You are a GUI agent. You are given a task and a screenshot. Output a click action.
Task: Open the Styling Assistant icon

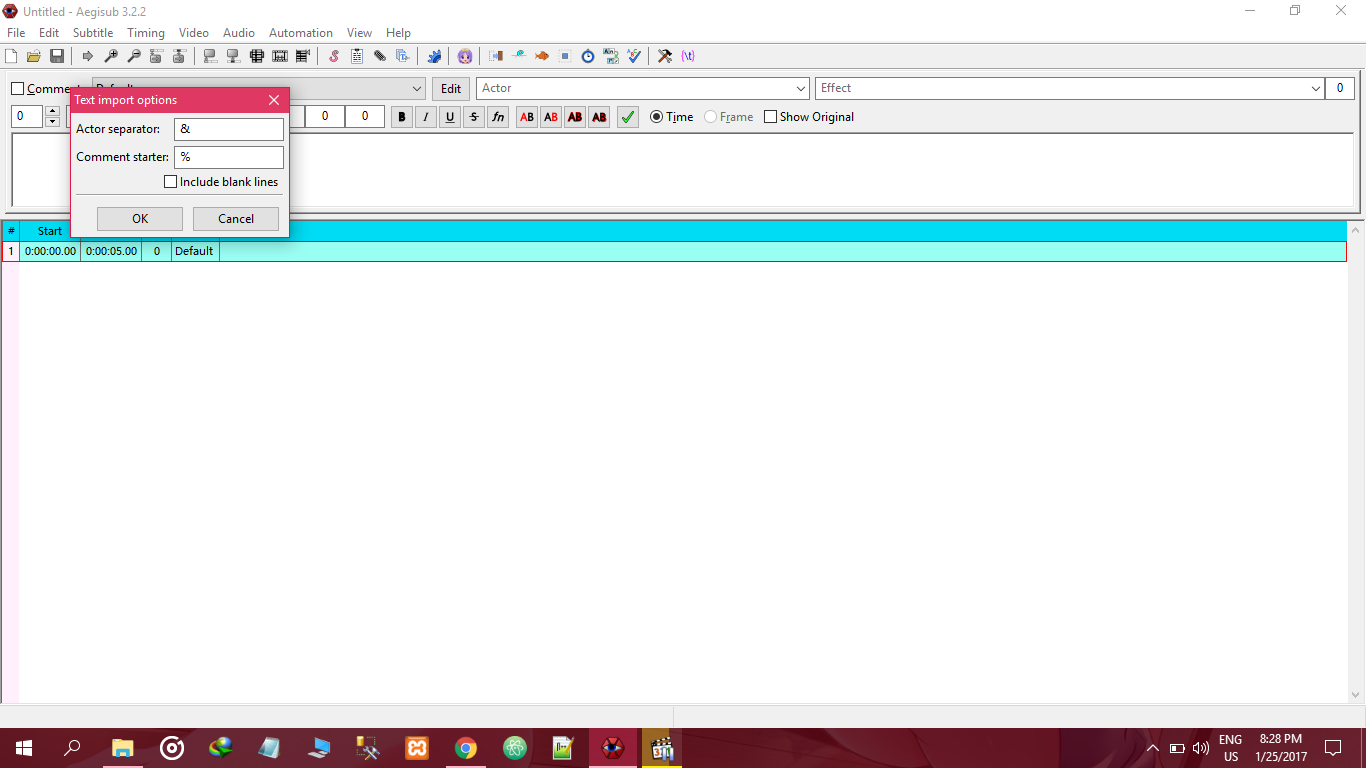[x=519, y=56]
